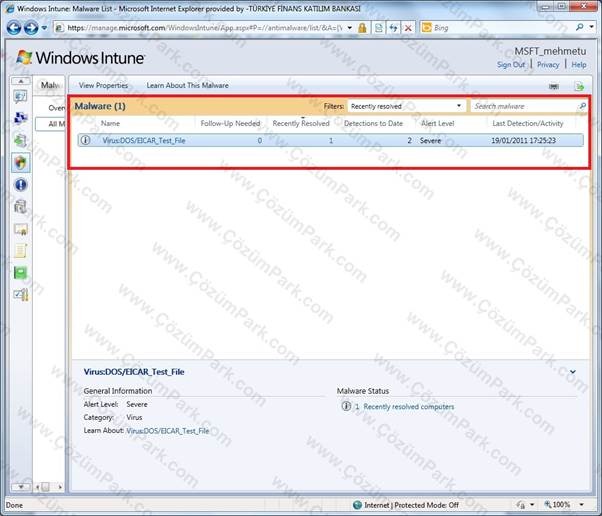Viewport: 602px width, 516px height.
Task: Open the zoom level 100% dropdown arrow
Action: [582, 504]
